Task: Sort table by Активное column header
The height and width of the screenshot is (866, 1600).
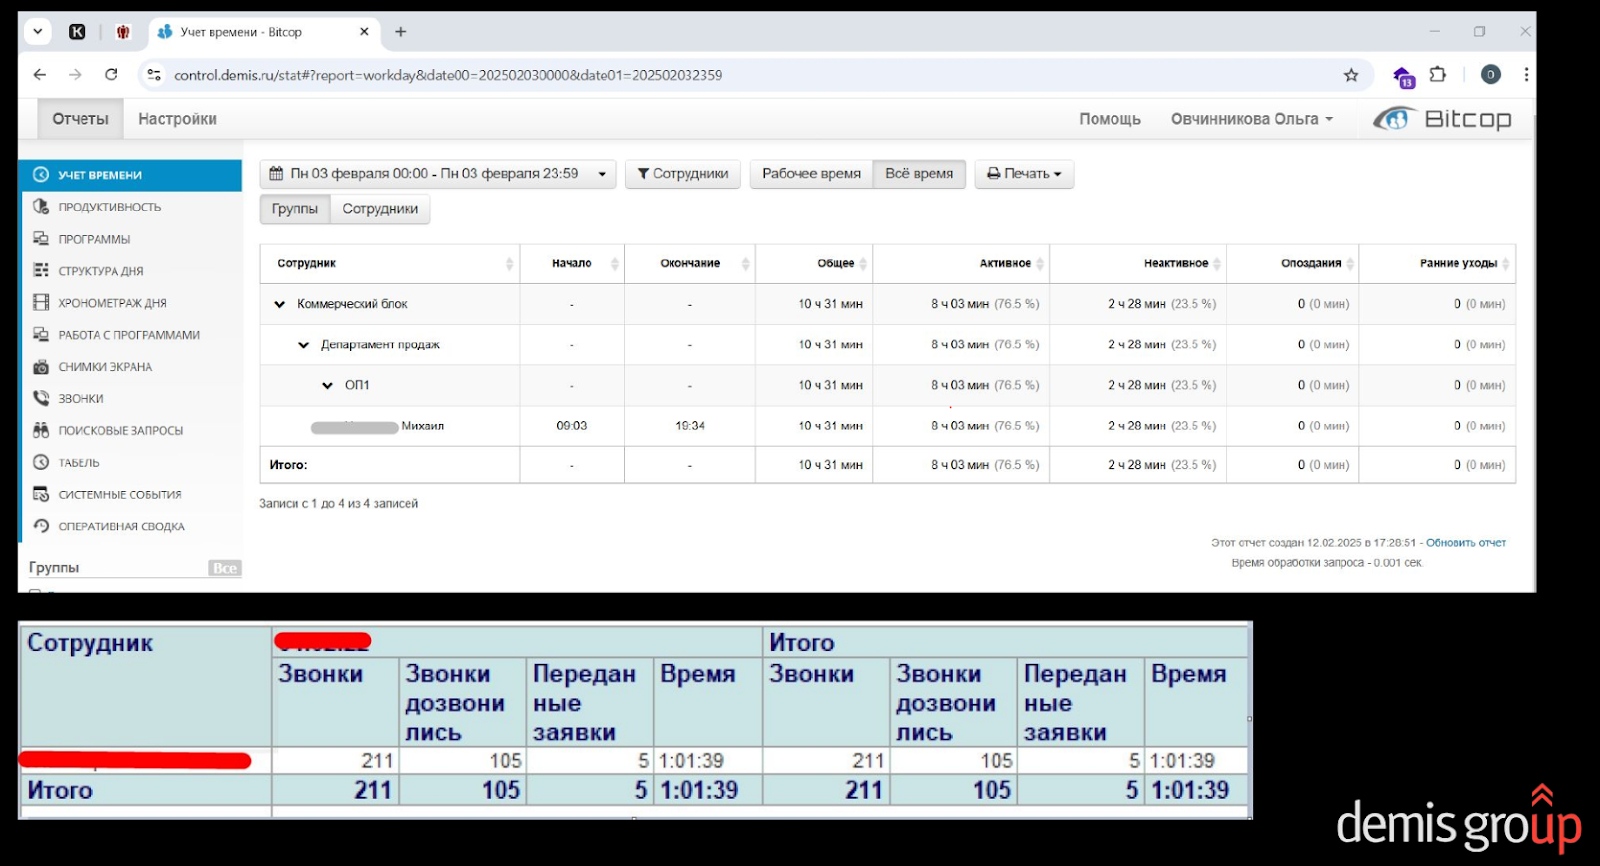Action: point(1005,264)
